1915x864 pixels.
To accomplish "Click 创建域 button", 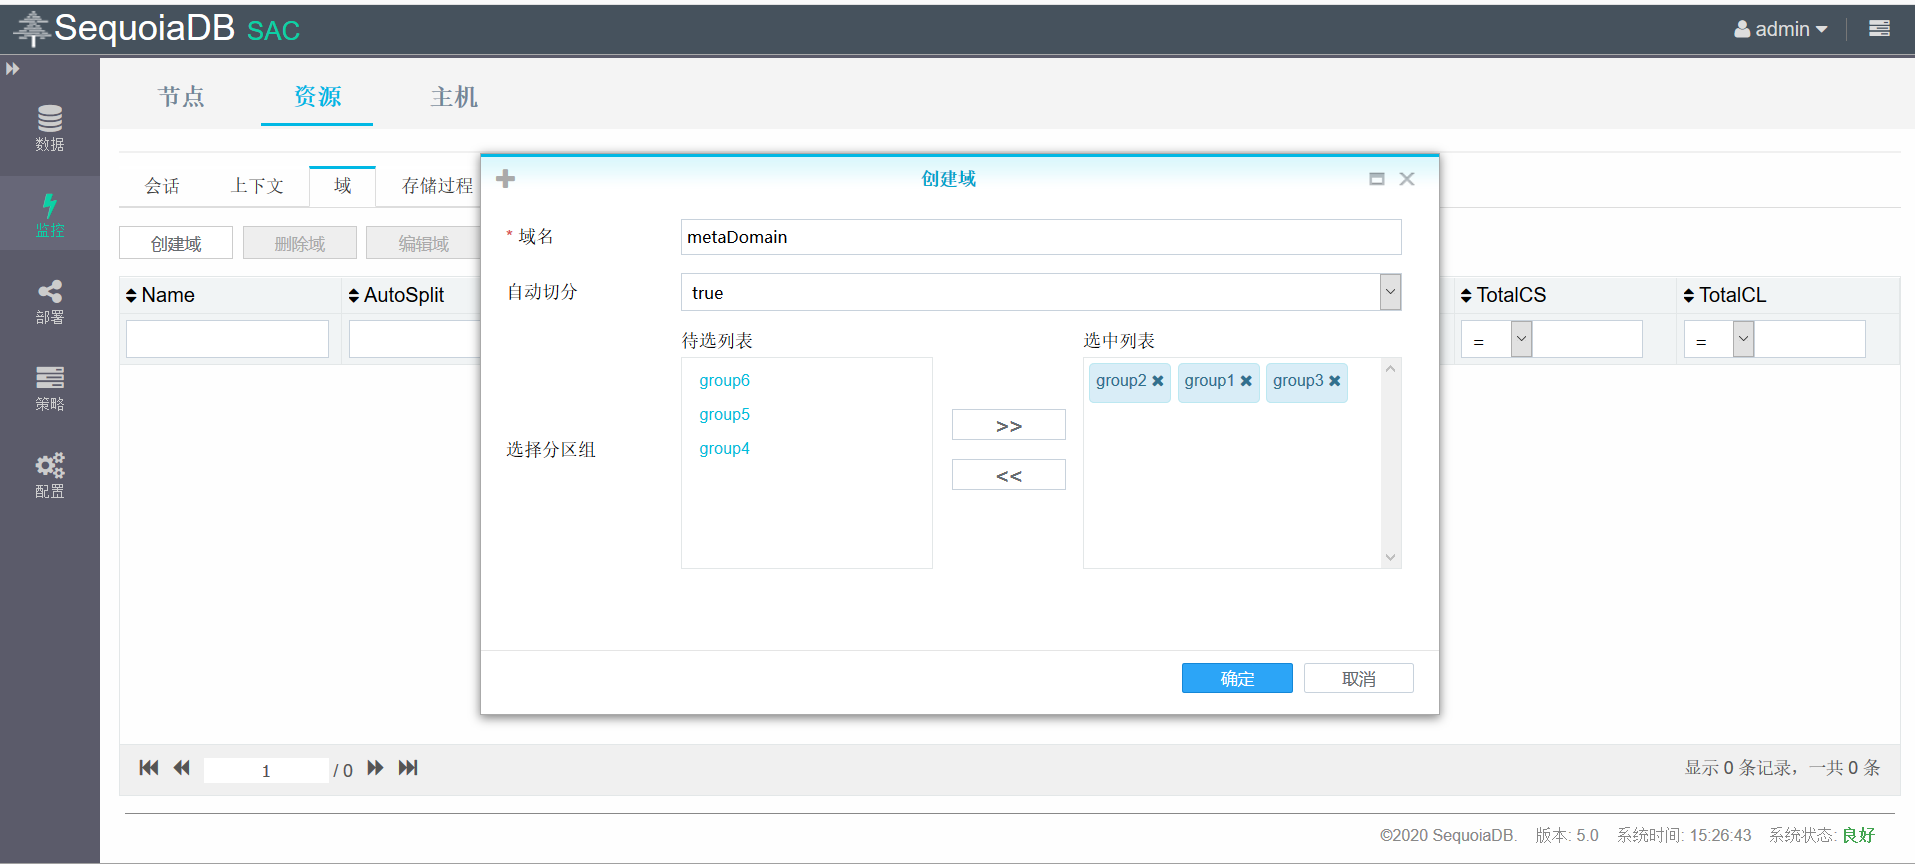I will 176,243.
